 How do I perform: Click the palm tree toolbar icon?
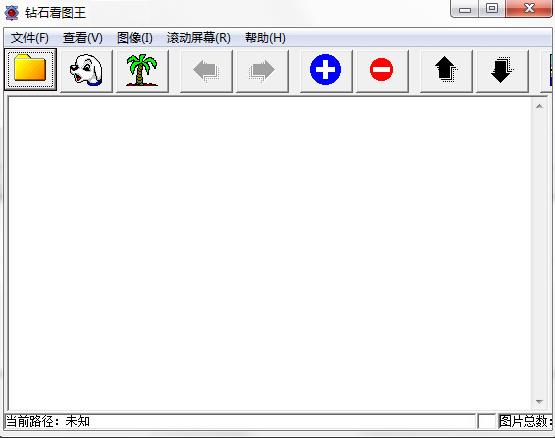(x=142, y=70)
